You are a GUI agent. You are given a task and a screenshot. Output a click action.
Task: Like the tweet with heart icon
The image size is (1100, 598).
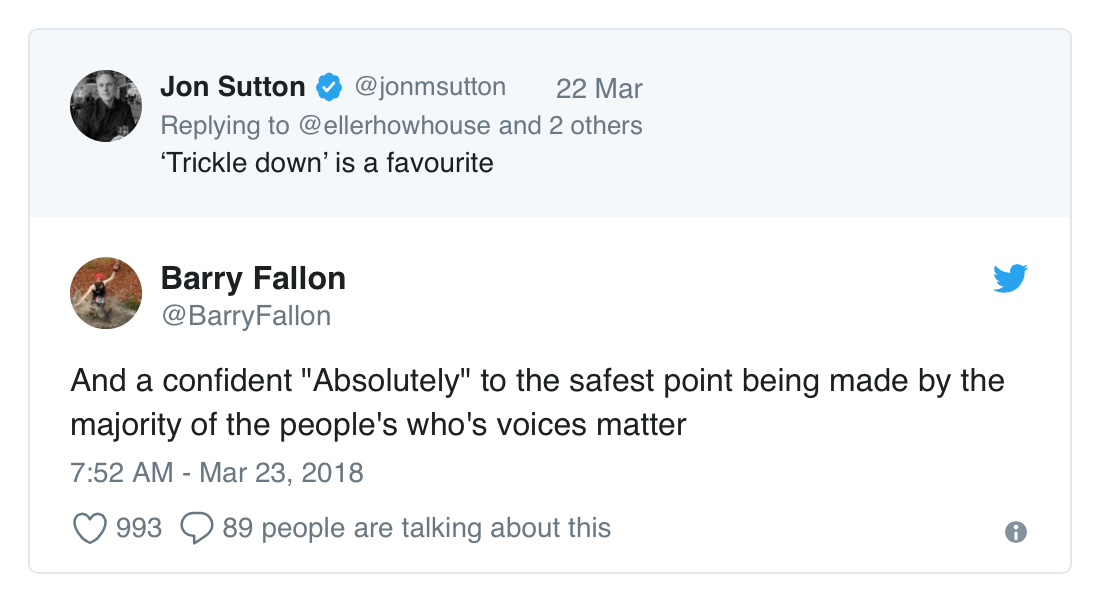[x=90, y=528]
